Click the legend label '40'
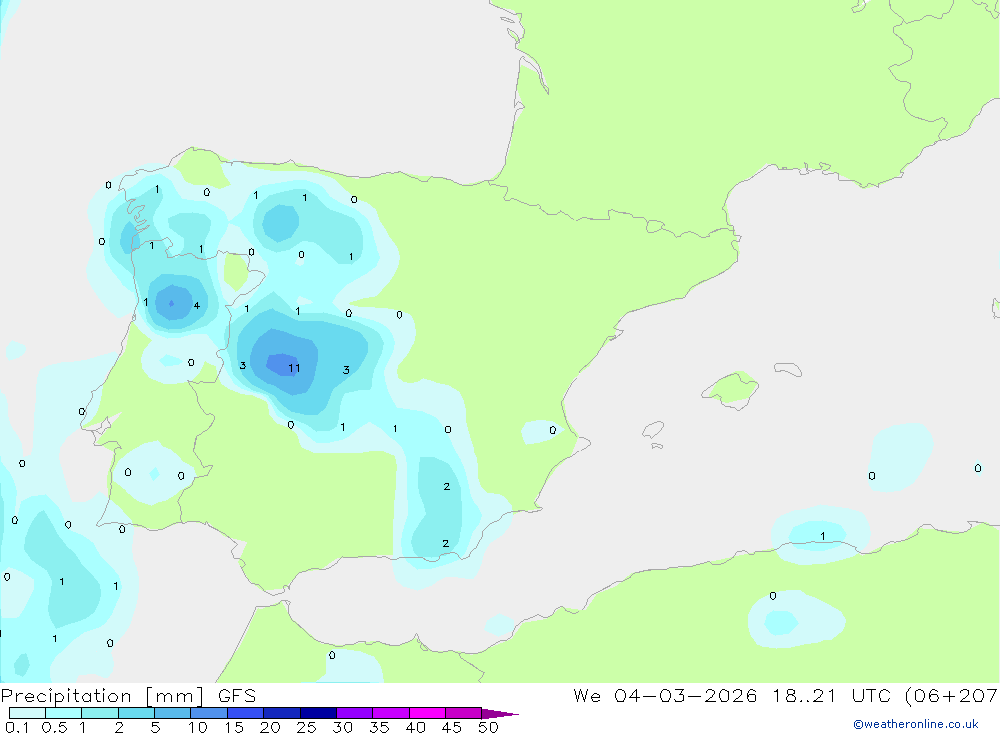1000x733 pixels. coord(416,727)
